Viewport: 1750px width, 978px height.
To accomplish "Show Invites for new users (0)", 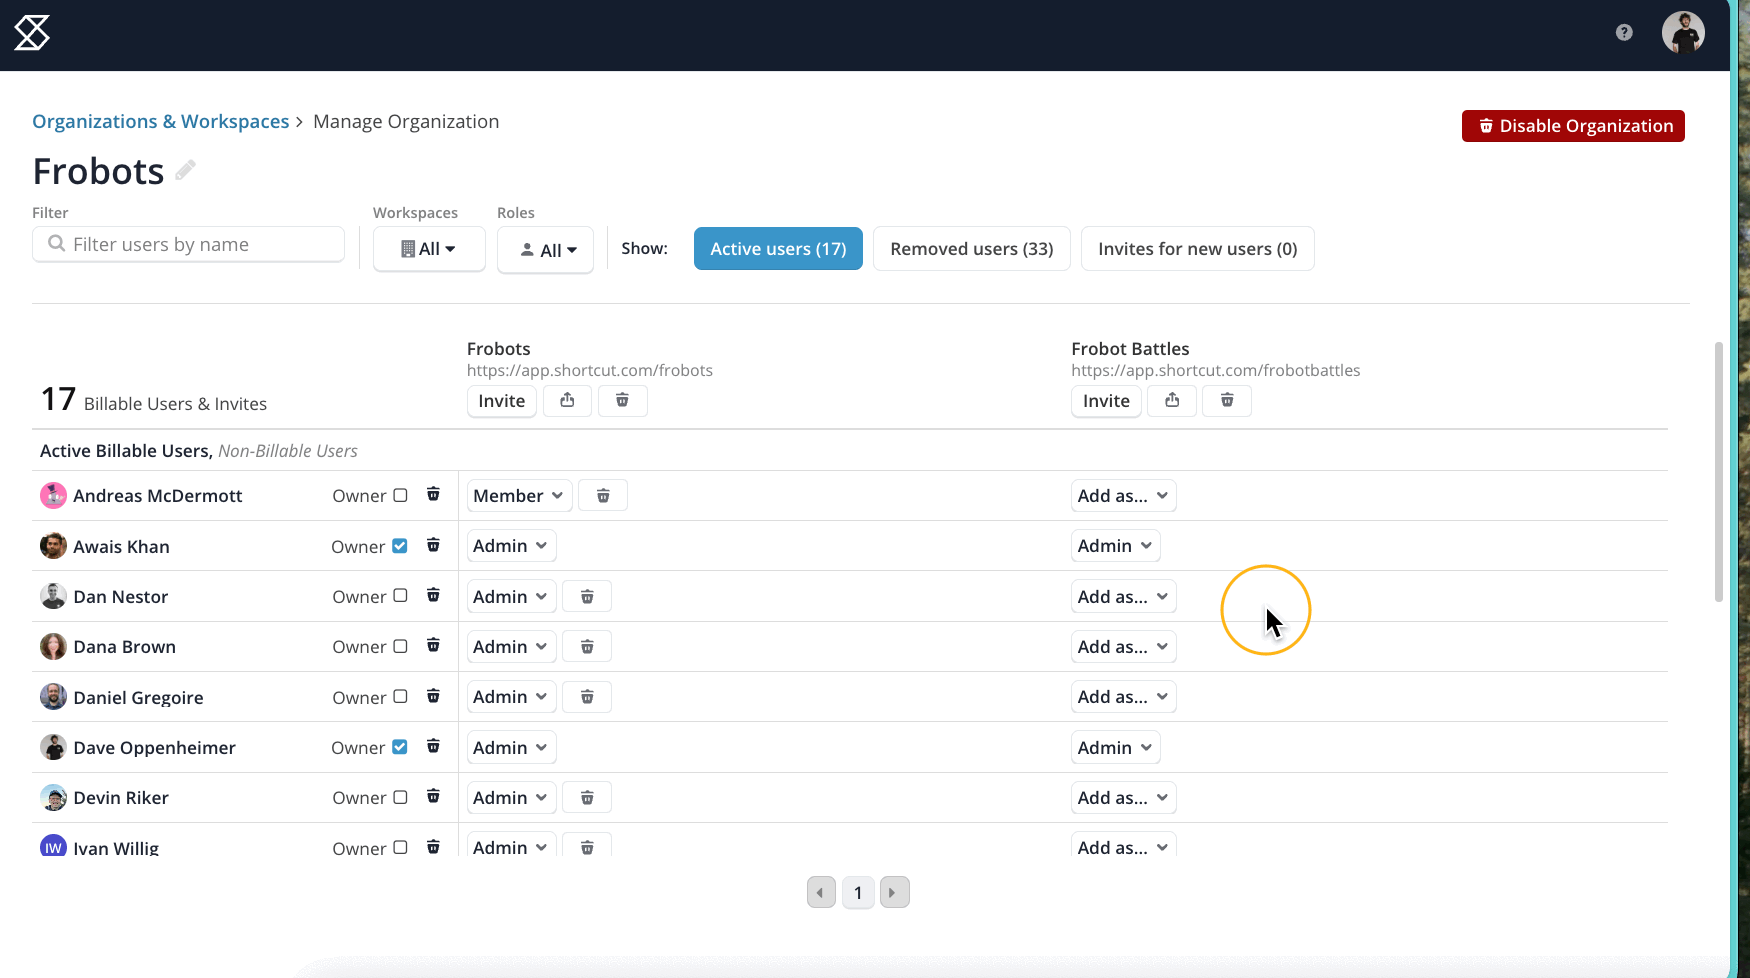I will tap(1197, 249).
